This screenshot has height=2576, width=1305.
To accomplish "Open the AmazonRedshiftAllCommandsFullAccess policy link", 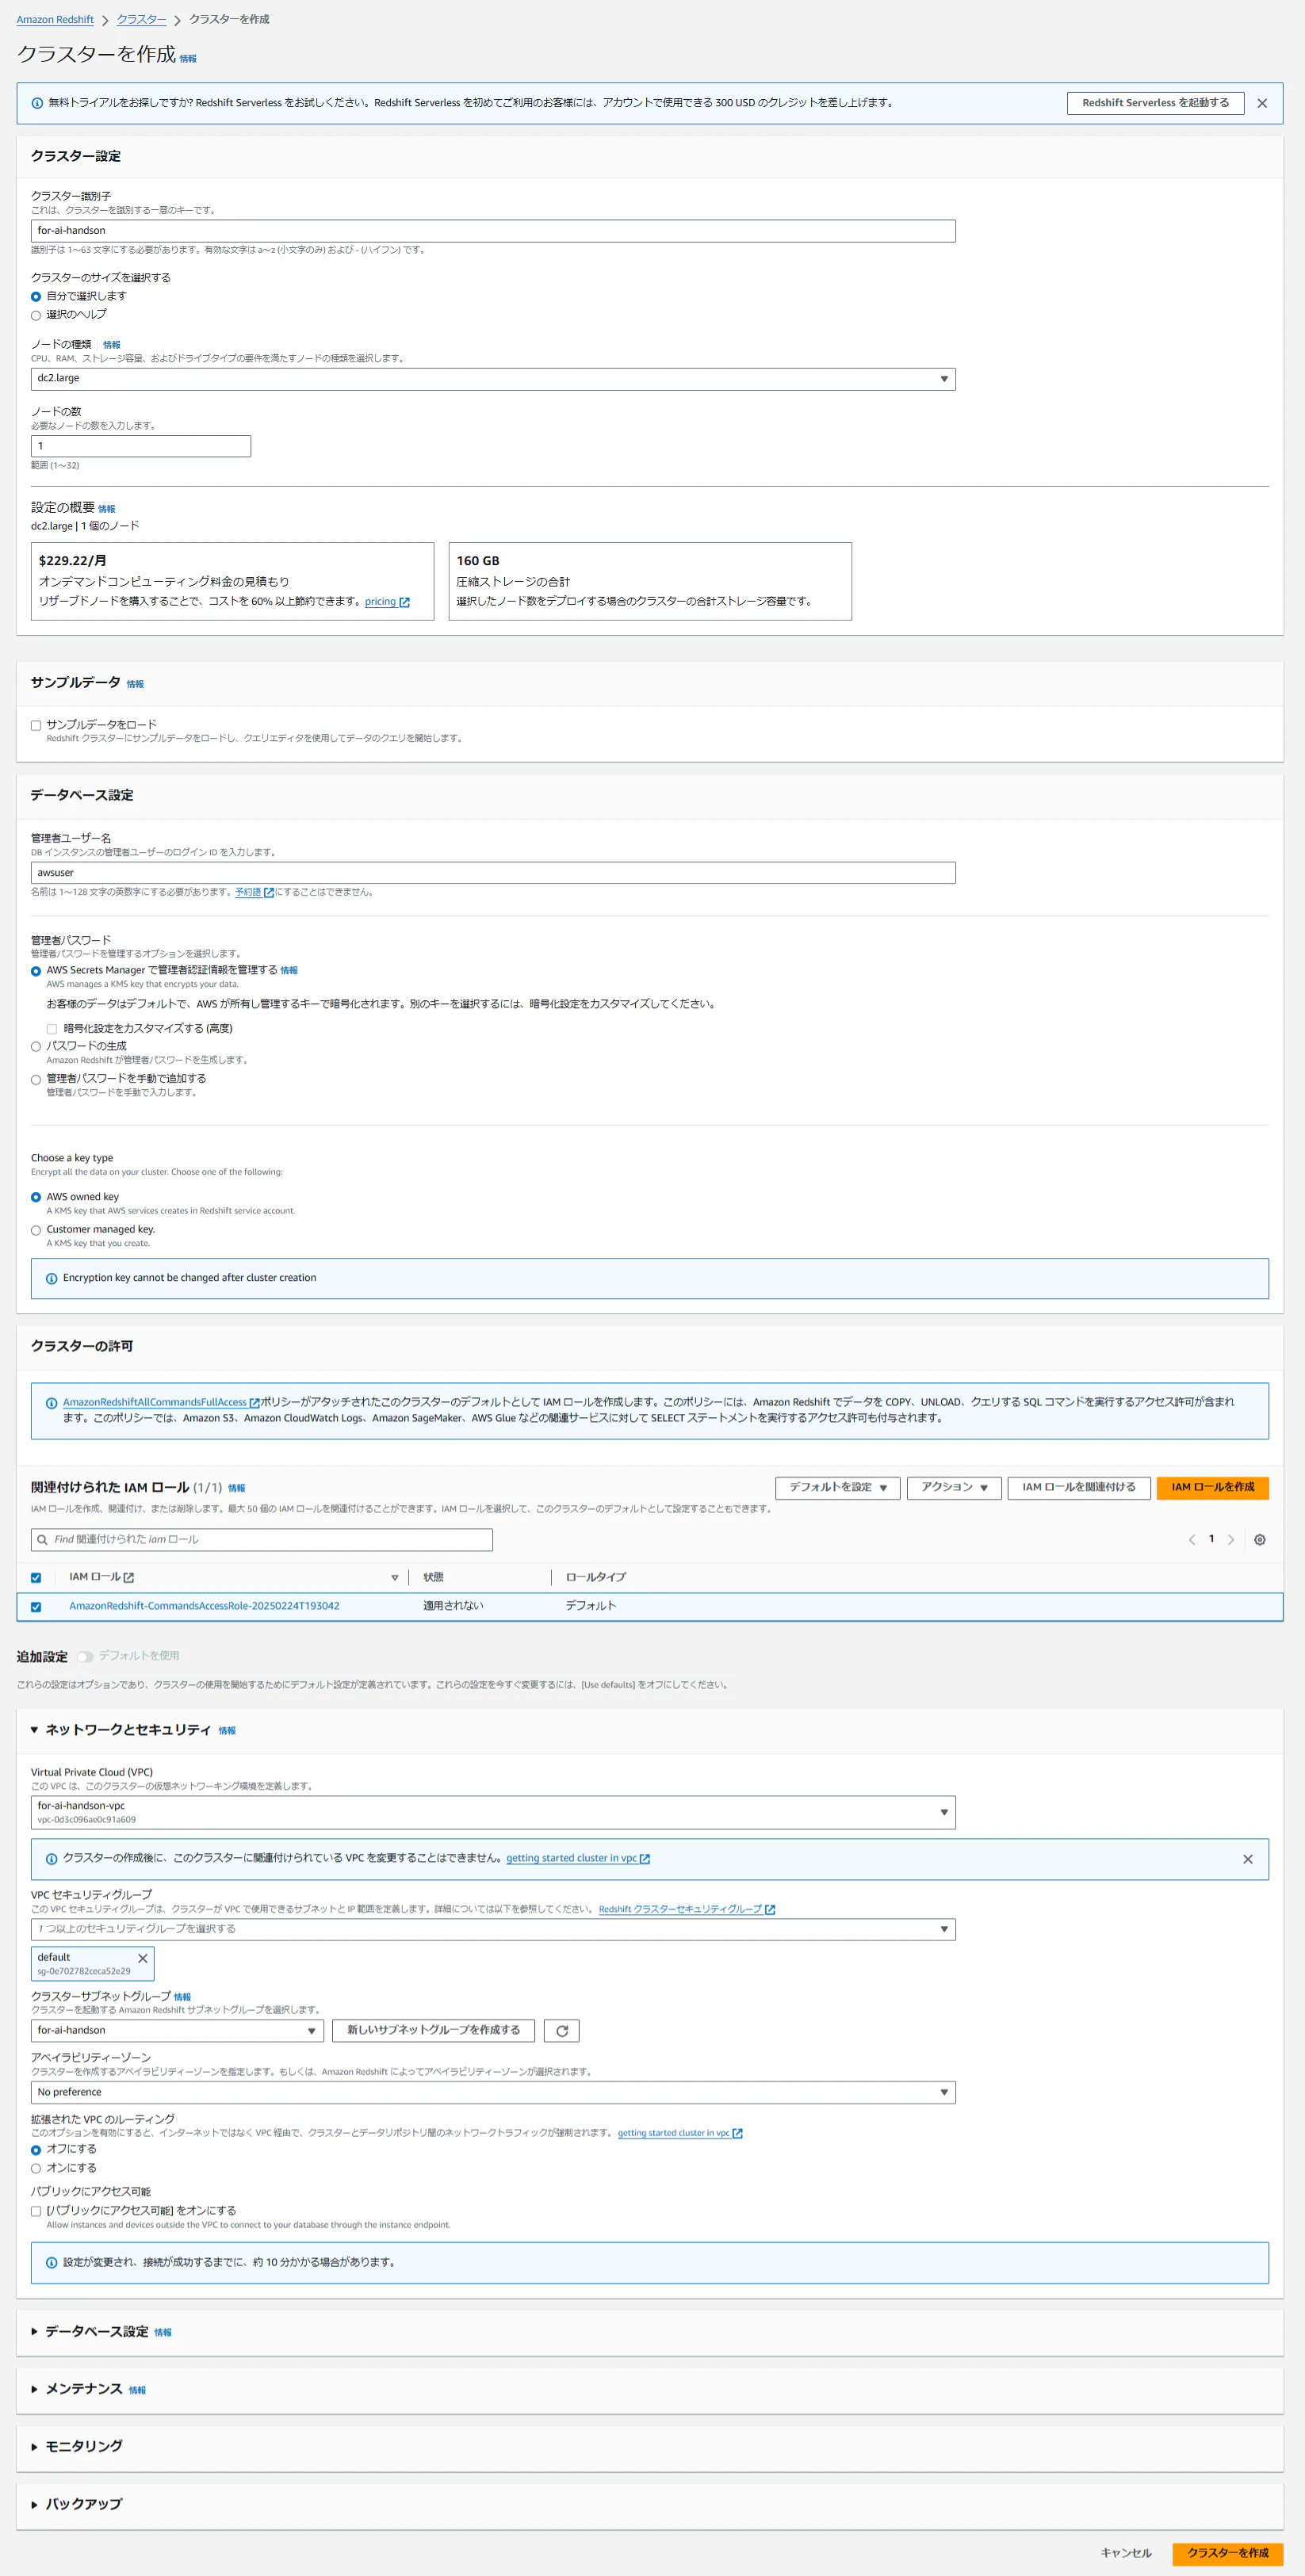I will (x=161, y=1403).
